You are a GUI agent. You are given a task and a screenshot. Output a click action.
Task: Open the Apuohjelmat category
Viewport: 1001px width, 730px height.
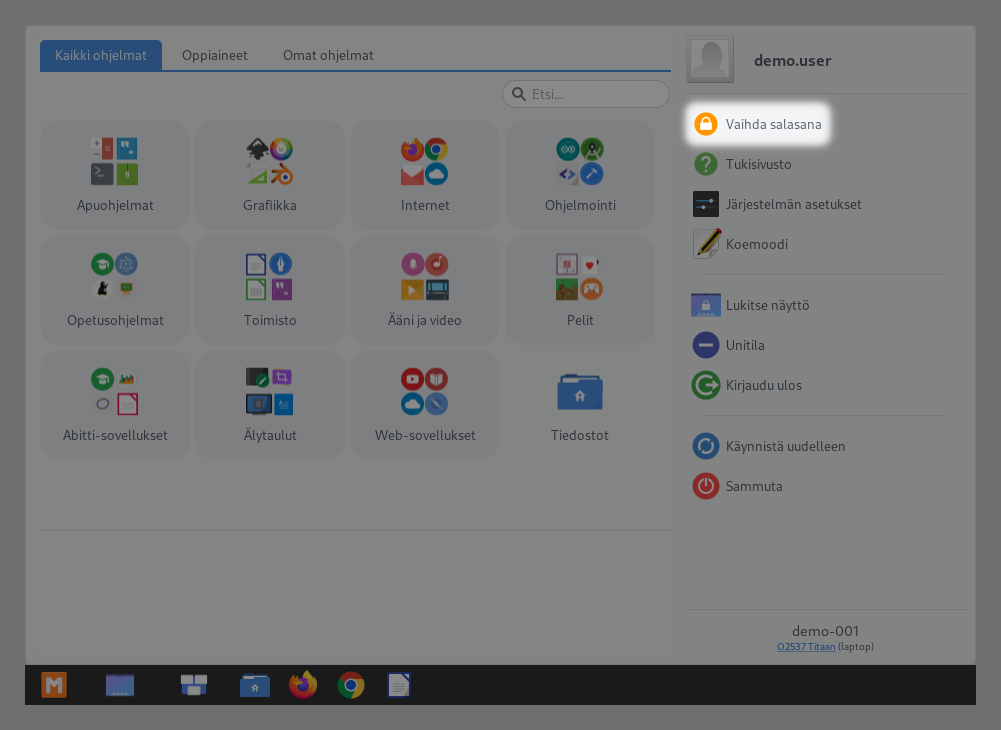115,175
